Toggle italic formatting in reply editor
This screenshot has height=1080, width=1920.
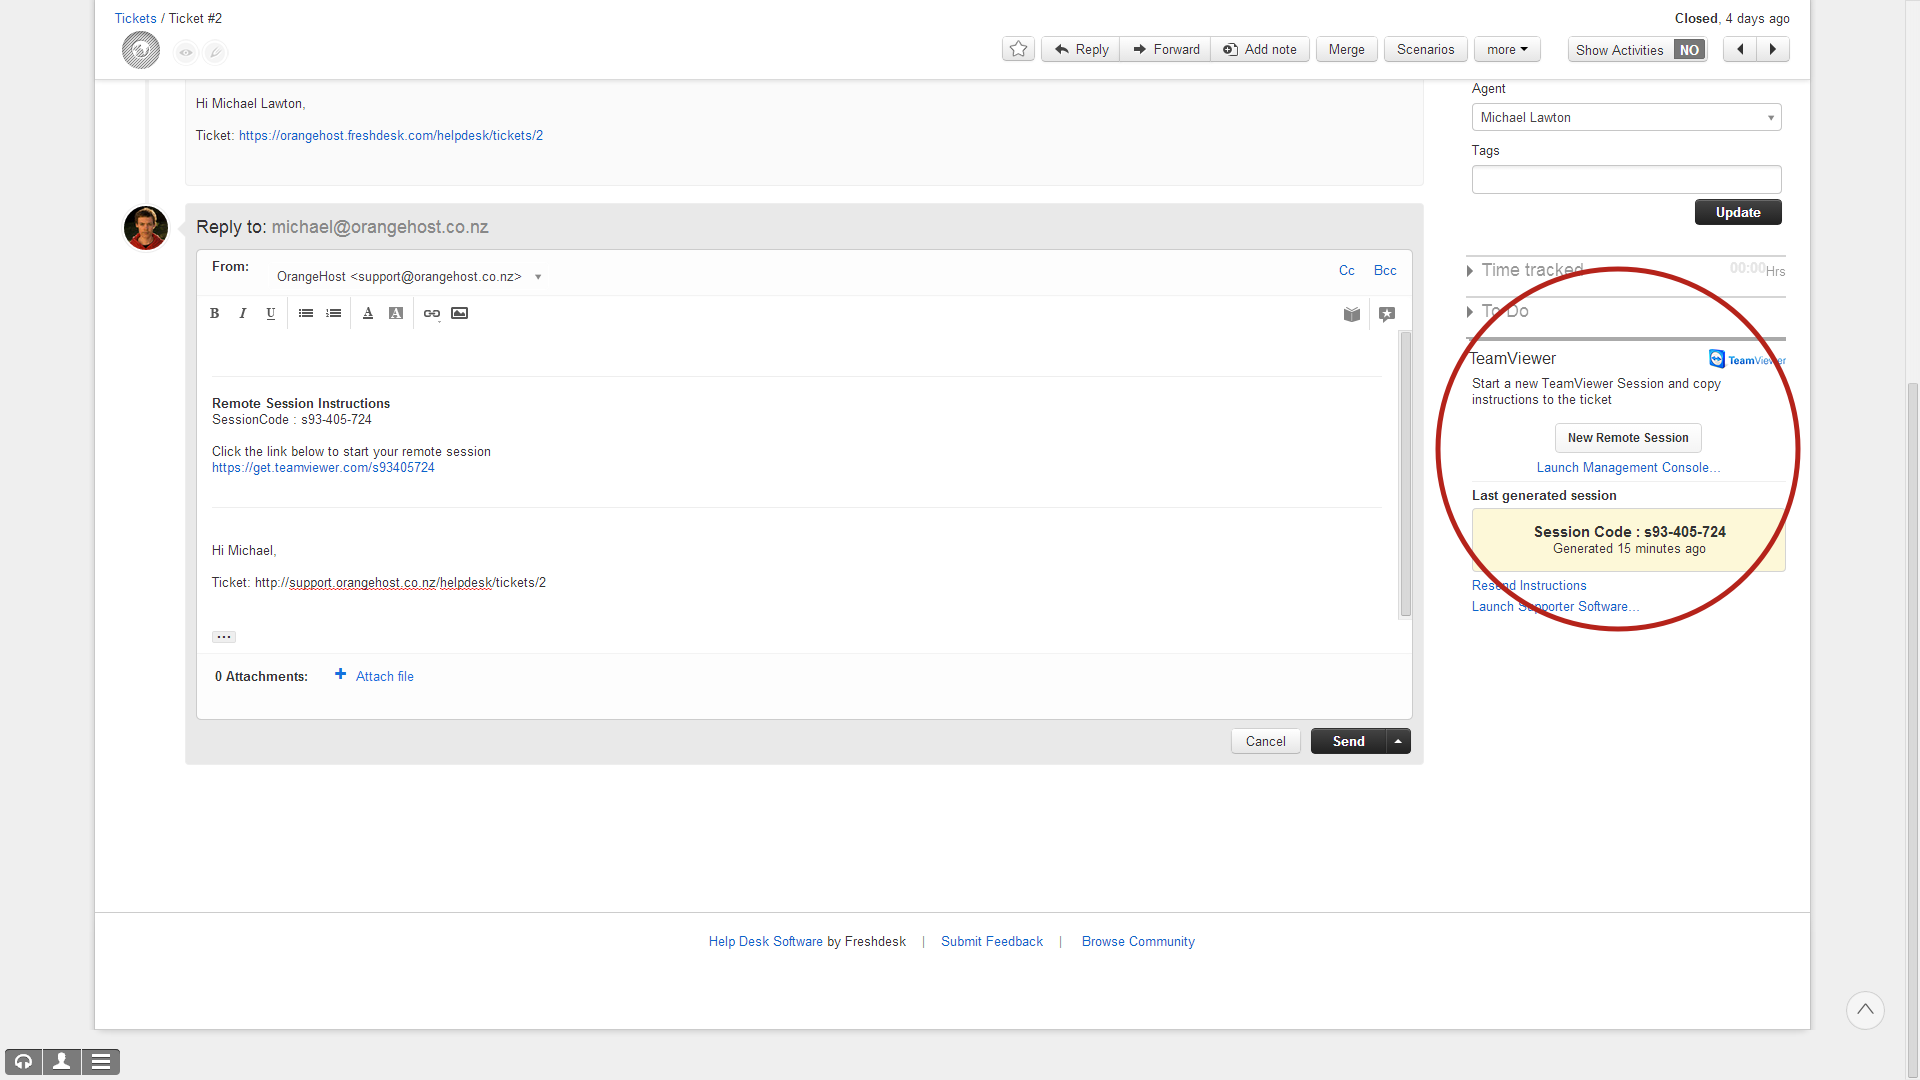coord(242,314)
